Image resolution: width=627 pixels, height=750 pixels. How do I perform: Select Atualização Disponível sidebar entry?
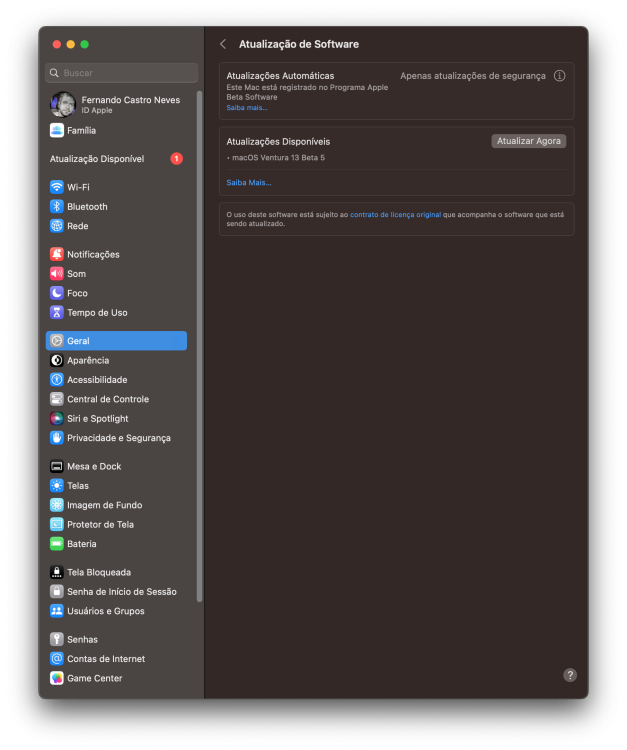tap(116, 159)
